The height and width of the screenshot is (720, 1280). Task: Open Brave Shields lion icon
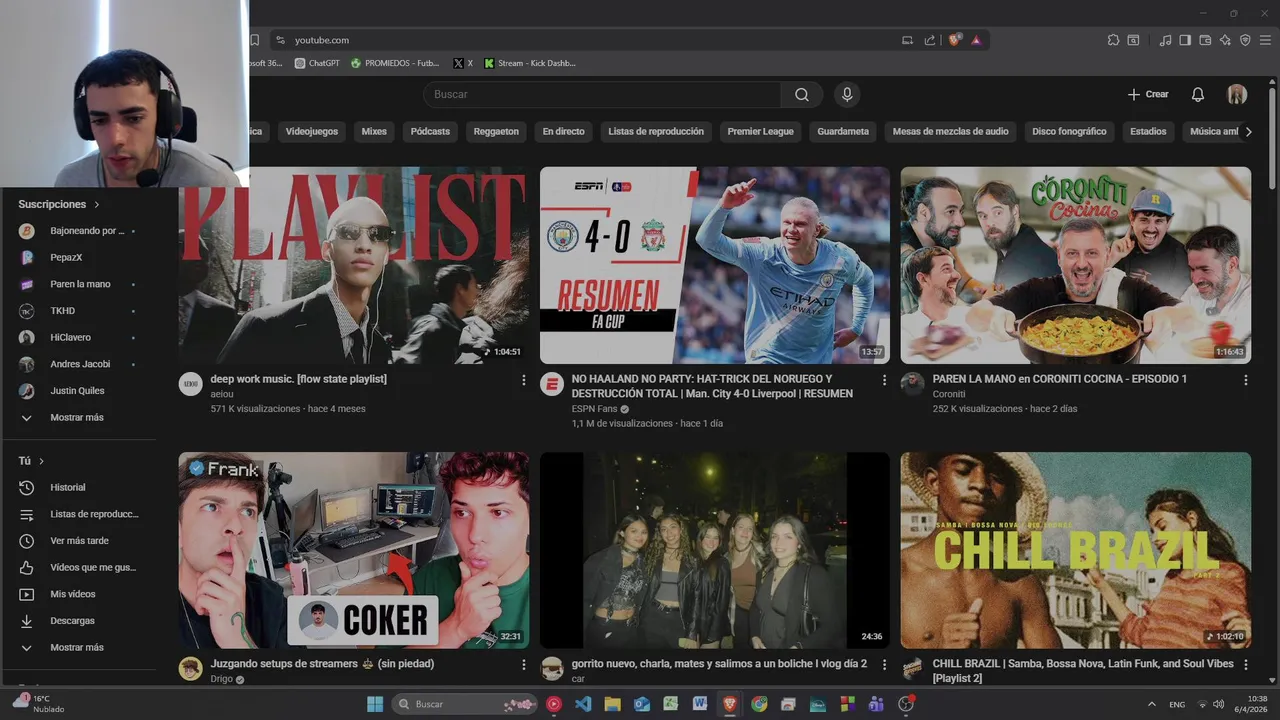click(x=954, y=40)
